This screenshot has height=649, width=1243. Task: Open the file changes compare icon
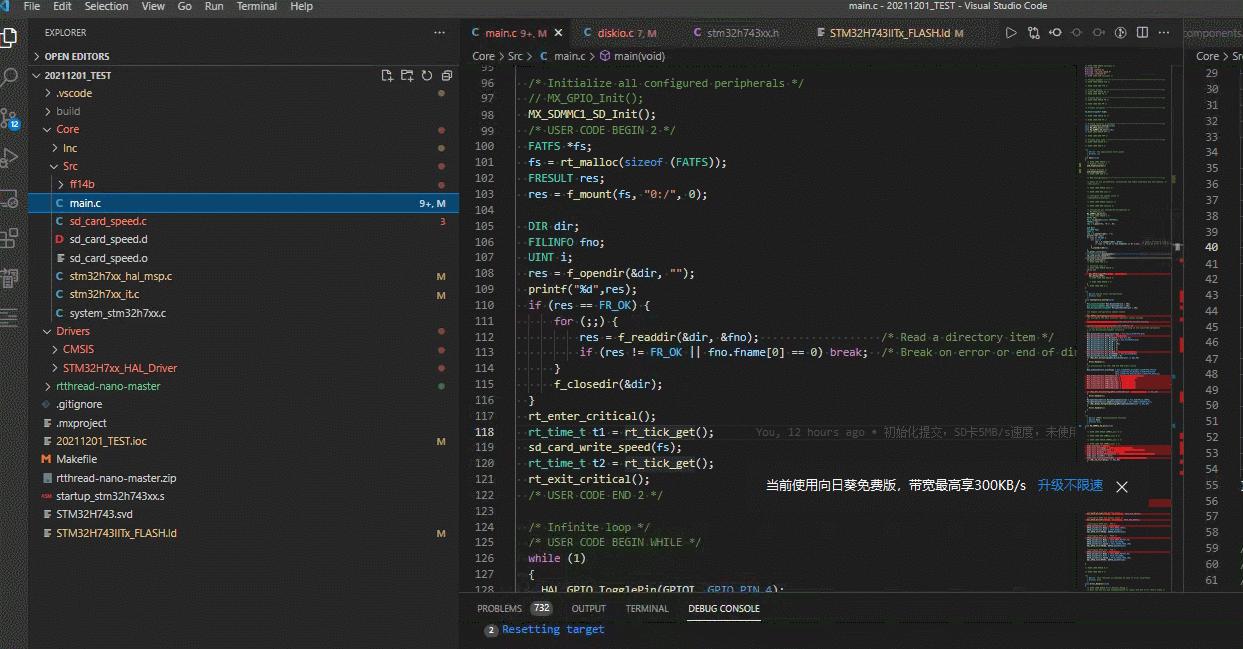point(1033,33)
